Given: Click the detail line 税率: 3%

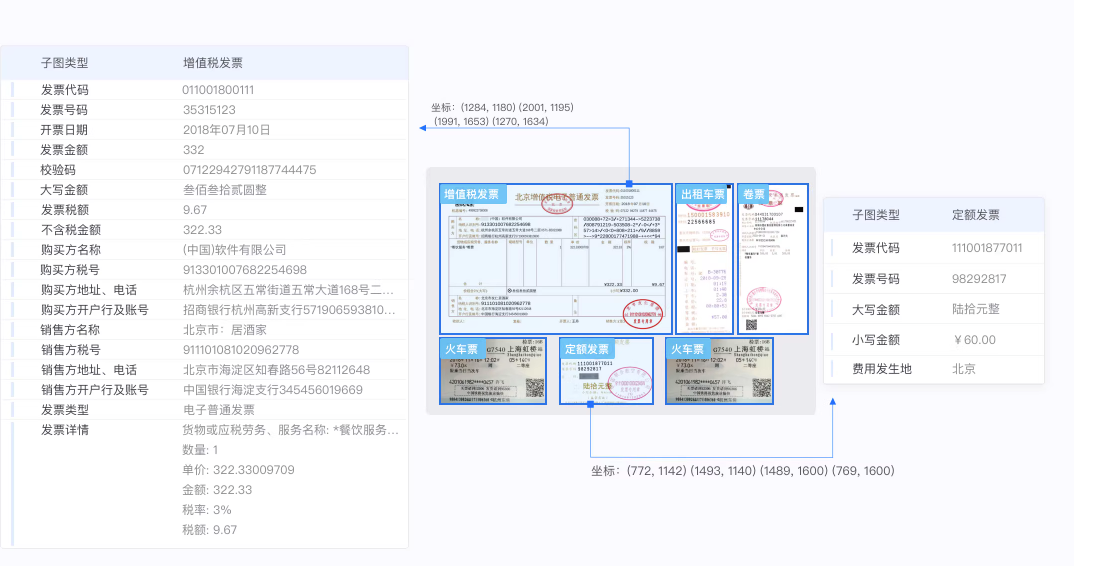Looking at the screenshot, I should pos(207,510).
